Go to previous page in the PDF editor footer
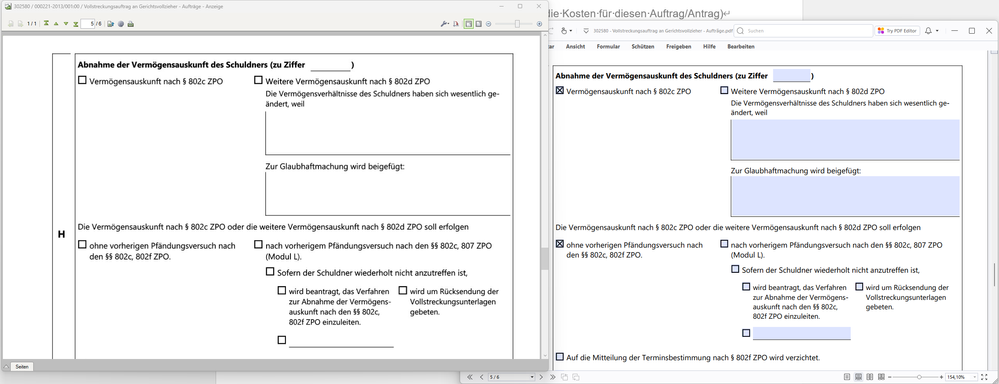This screenshot has width=999, height=384. coord(482,377)
